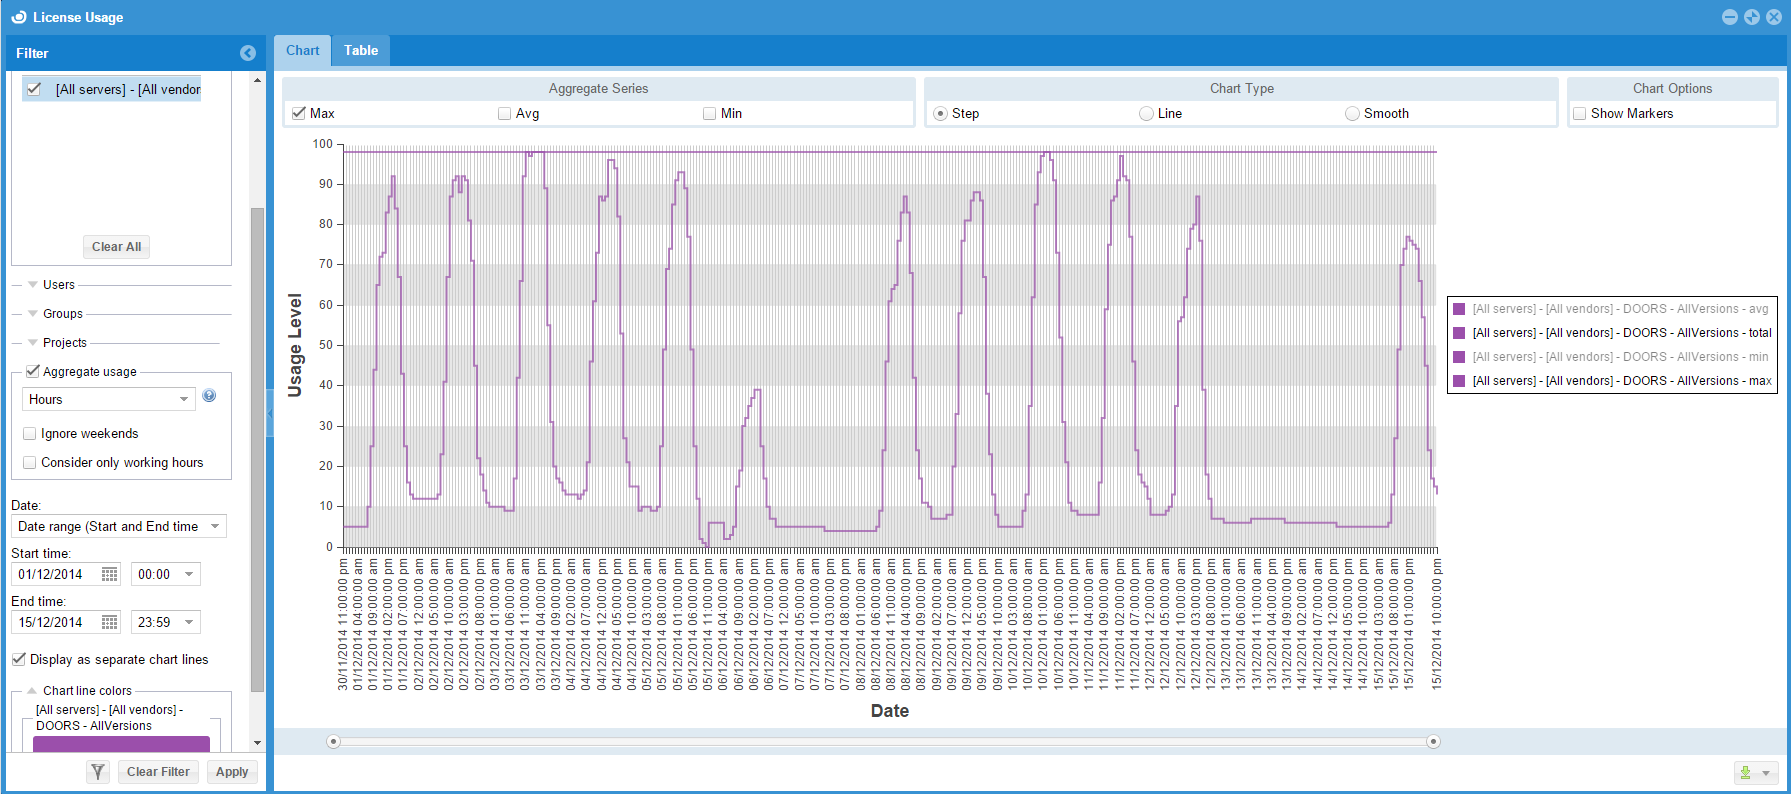This screenshot has width=1791, height=794.
Task: Select the Chart tab
Action: (302, 51)
